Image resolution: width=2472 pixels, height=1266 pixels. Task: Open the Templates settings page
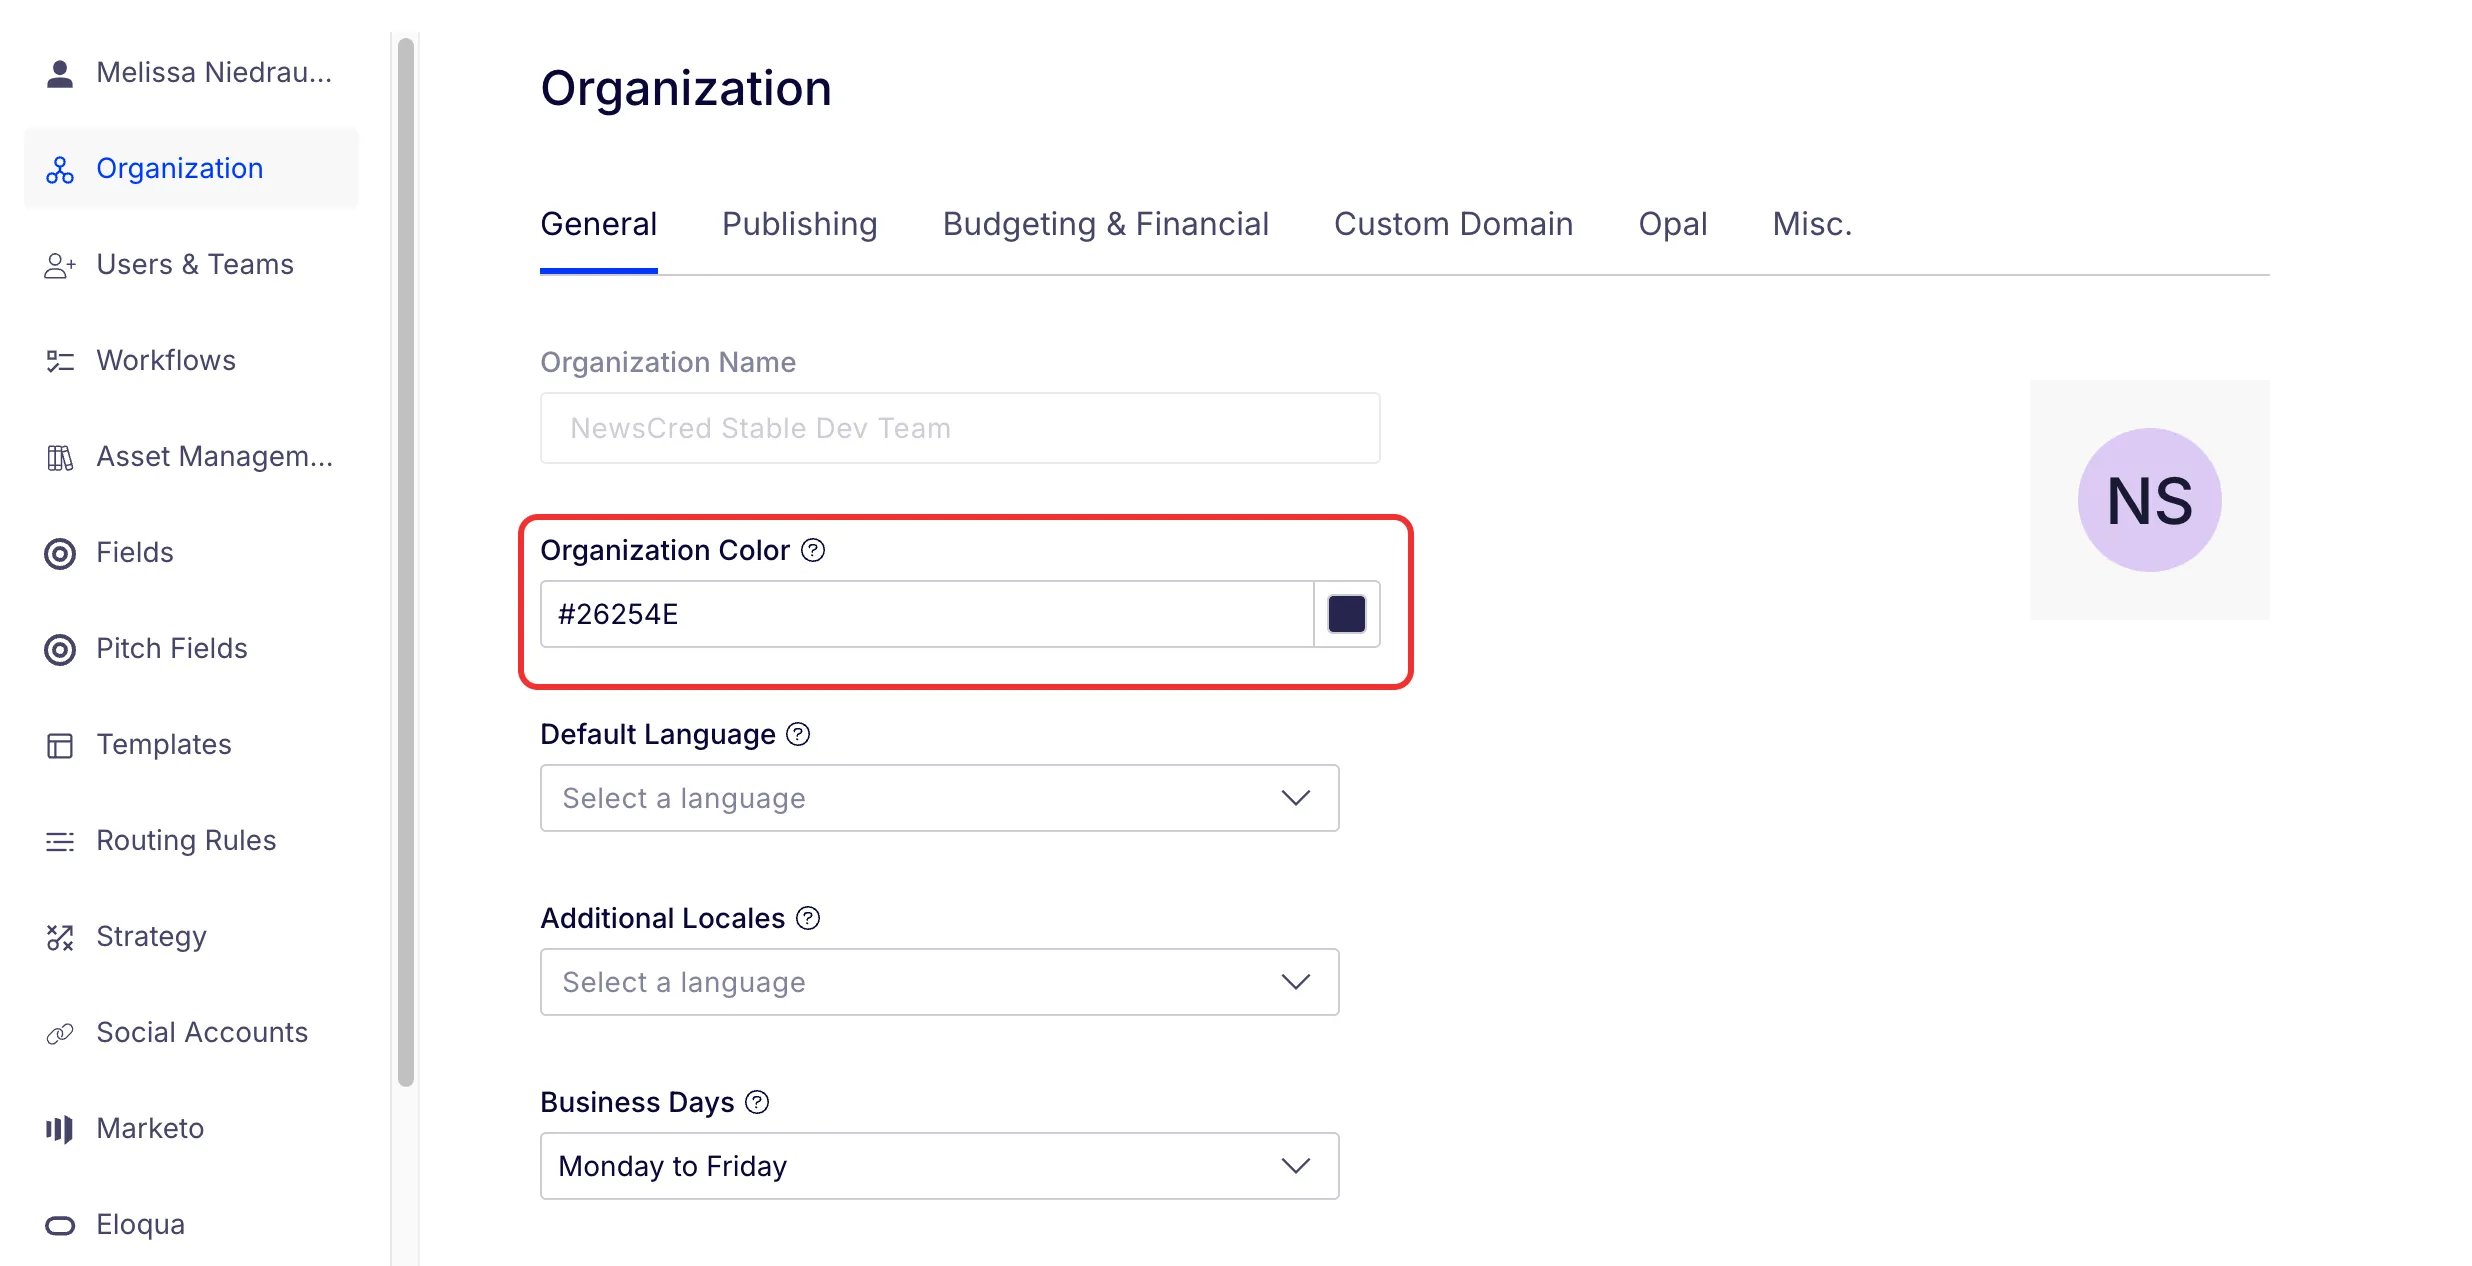(191, 745)
